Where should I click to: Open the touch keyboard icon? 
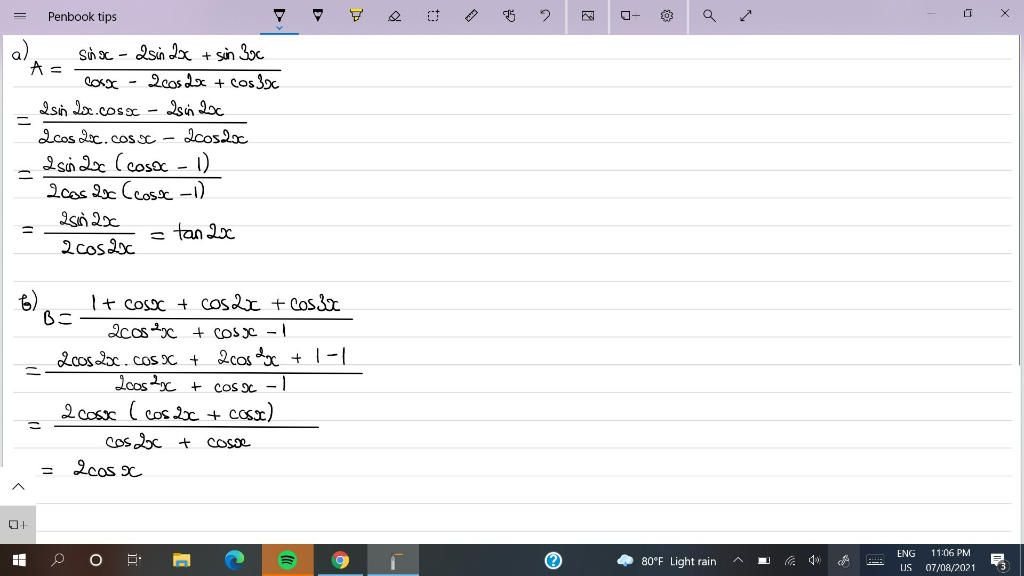pyautogui.click(x=875, y=560)
